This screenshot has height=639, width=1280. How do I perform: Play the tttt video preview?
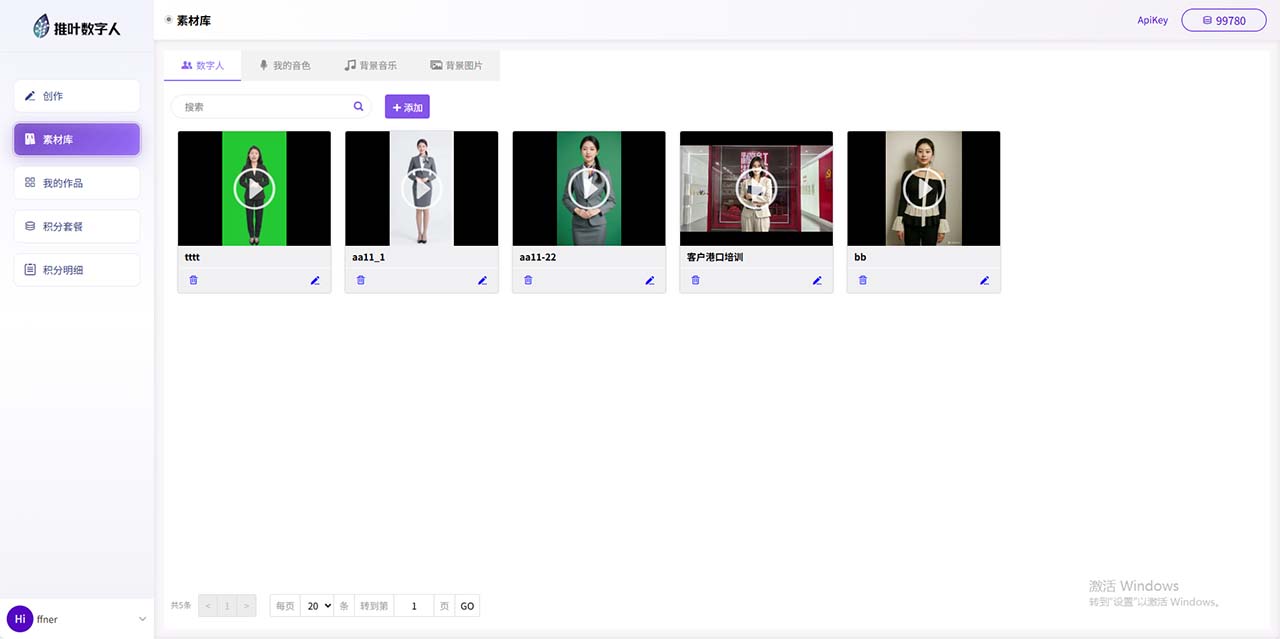tap(254, 188)
